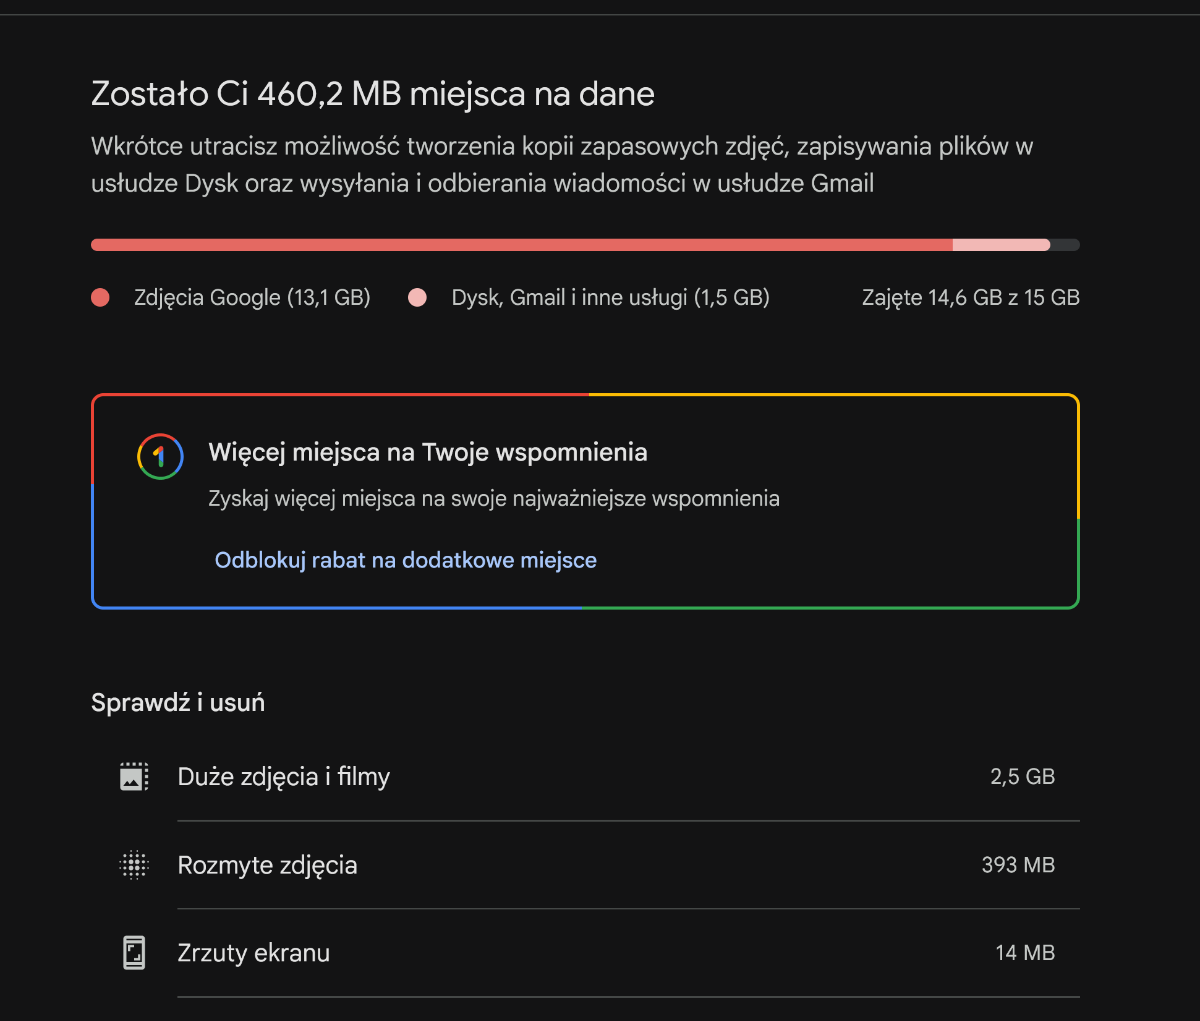Click "Więcej miejsca na Twoje wspomnienia" card title
The width and height of the screenshot is (1200, 1021).
tap(428, 452)
